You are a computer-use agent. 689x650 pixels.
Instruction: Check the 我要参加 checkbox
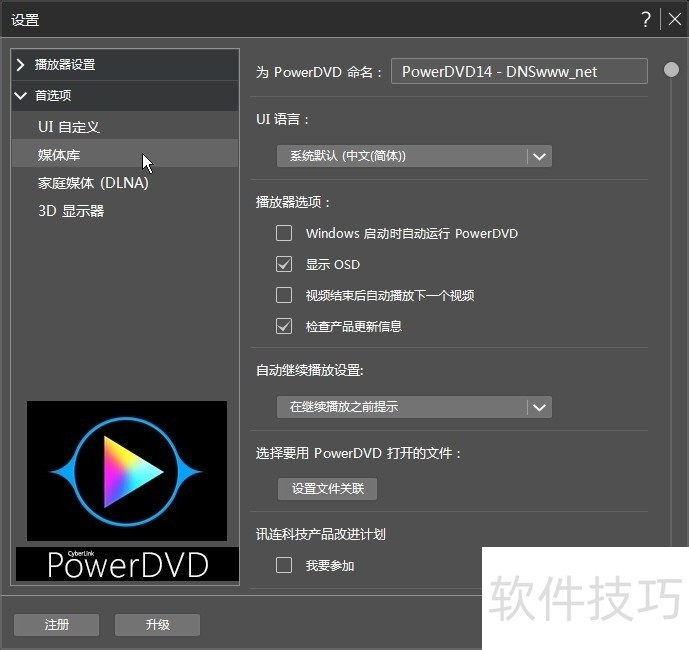pos(284,565)
